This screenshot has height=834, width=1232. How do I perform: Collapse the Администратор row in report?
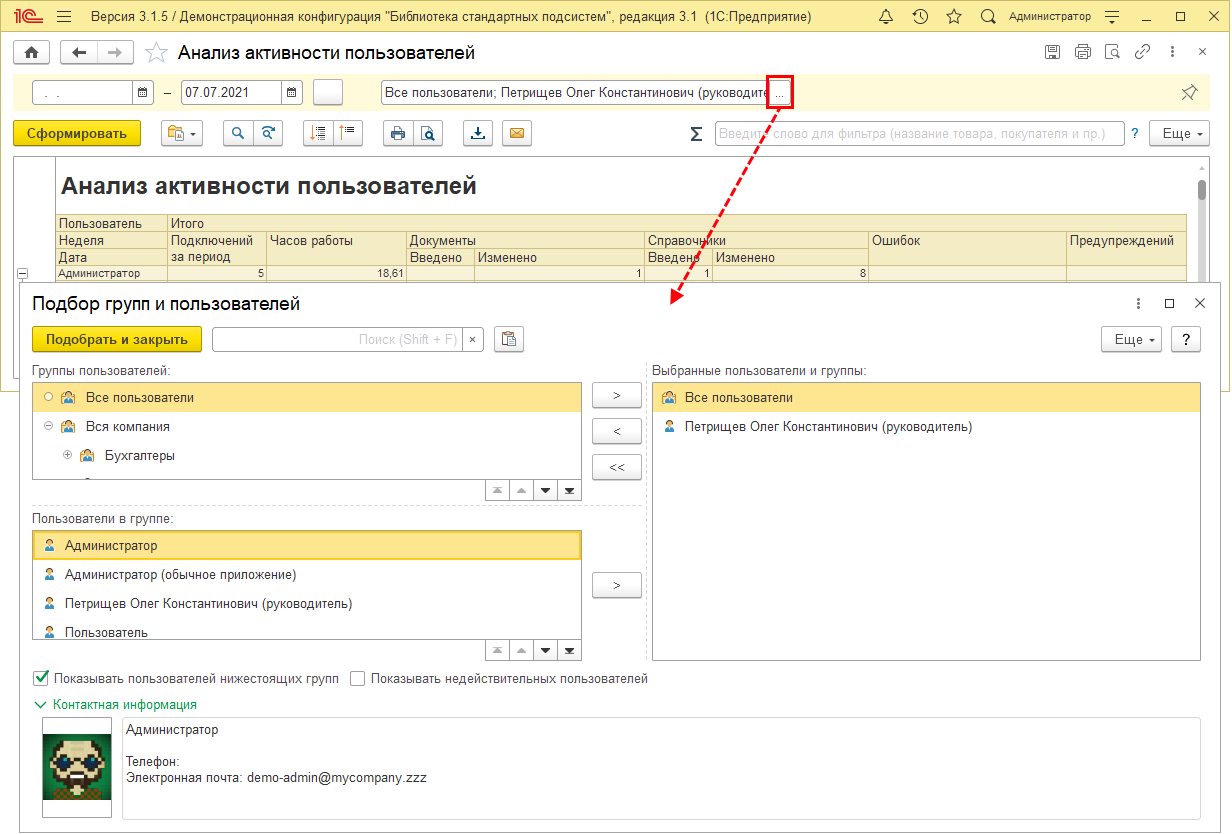[23, 273]
